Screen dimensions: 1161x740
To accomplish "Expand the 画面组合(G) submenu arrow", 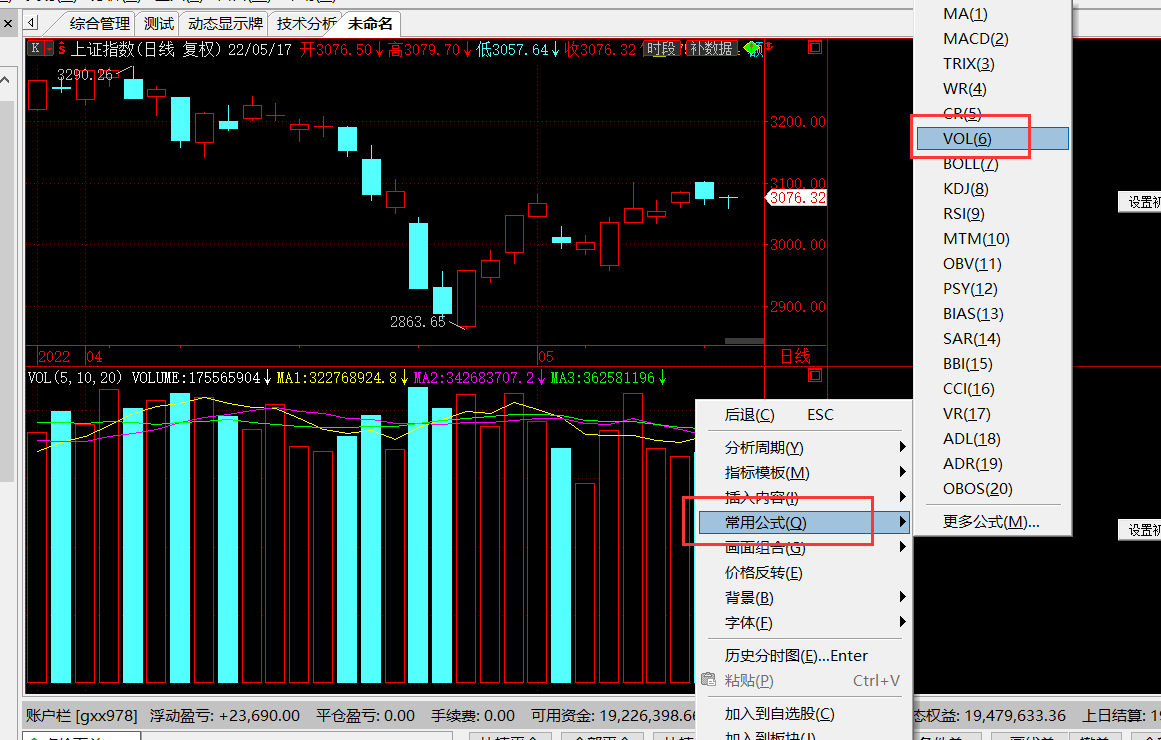I will (x=902, y=547).
